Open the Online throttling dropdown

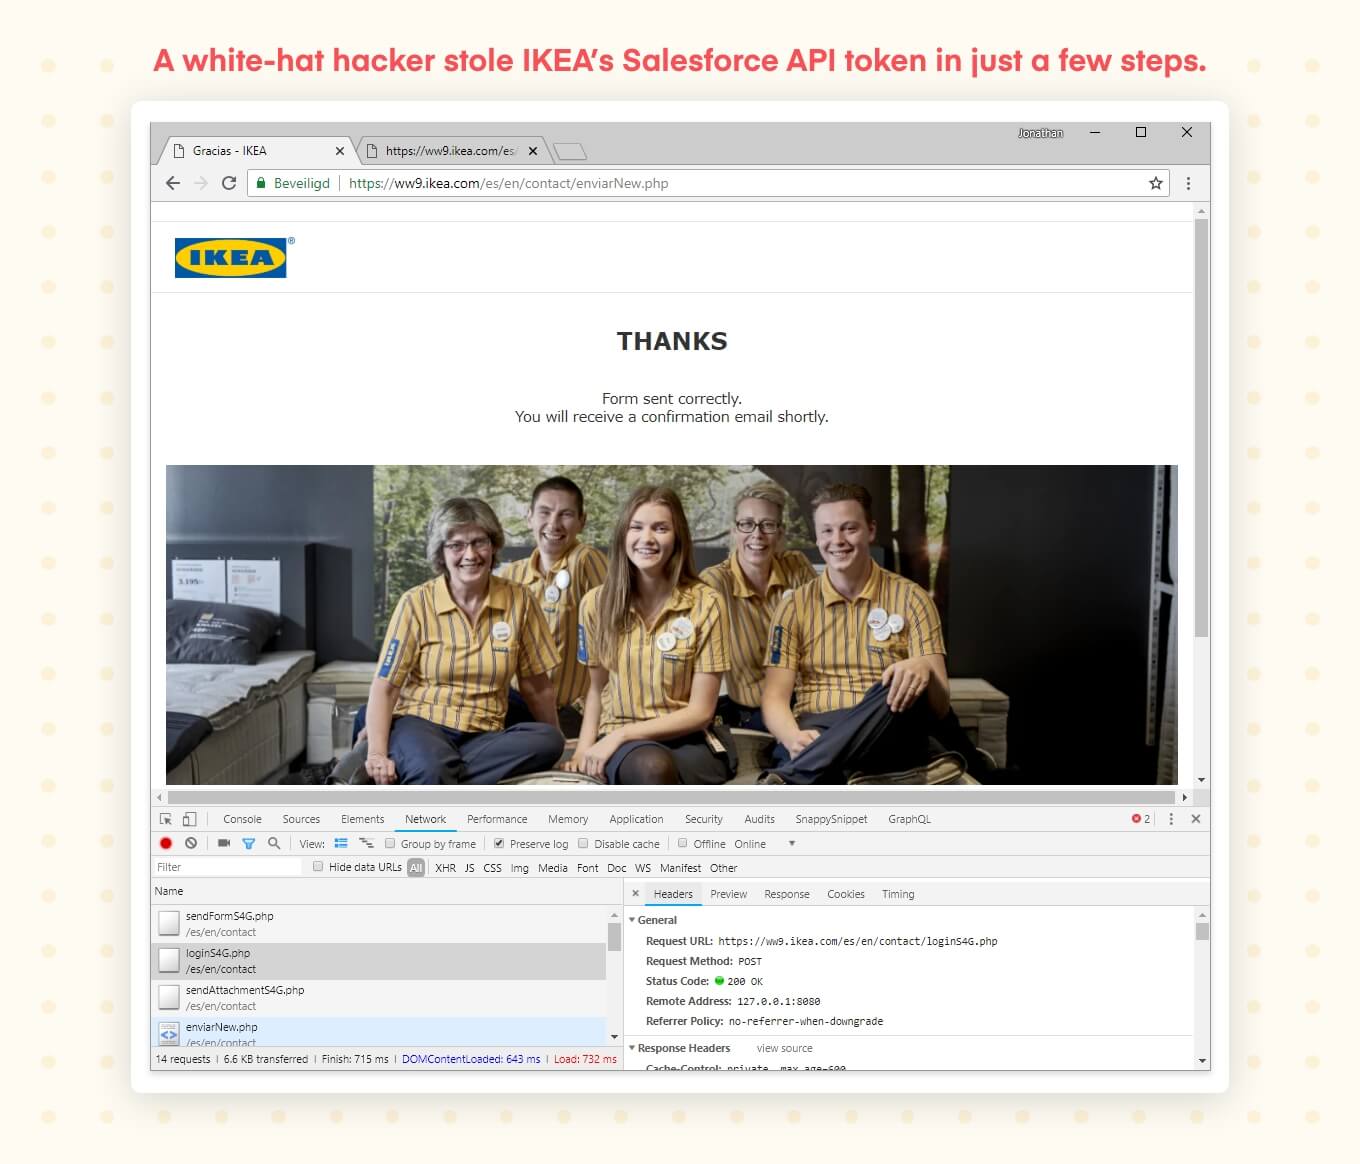tap(765, 844)
